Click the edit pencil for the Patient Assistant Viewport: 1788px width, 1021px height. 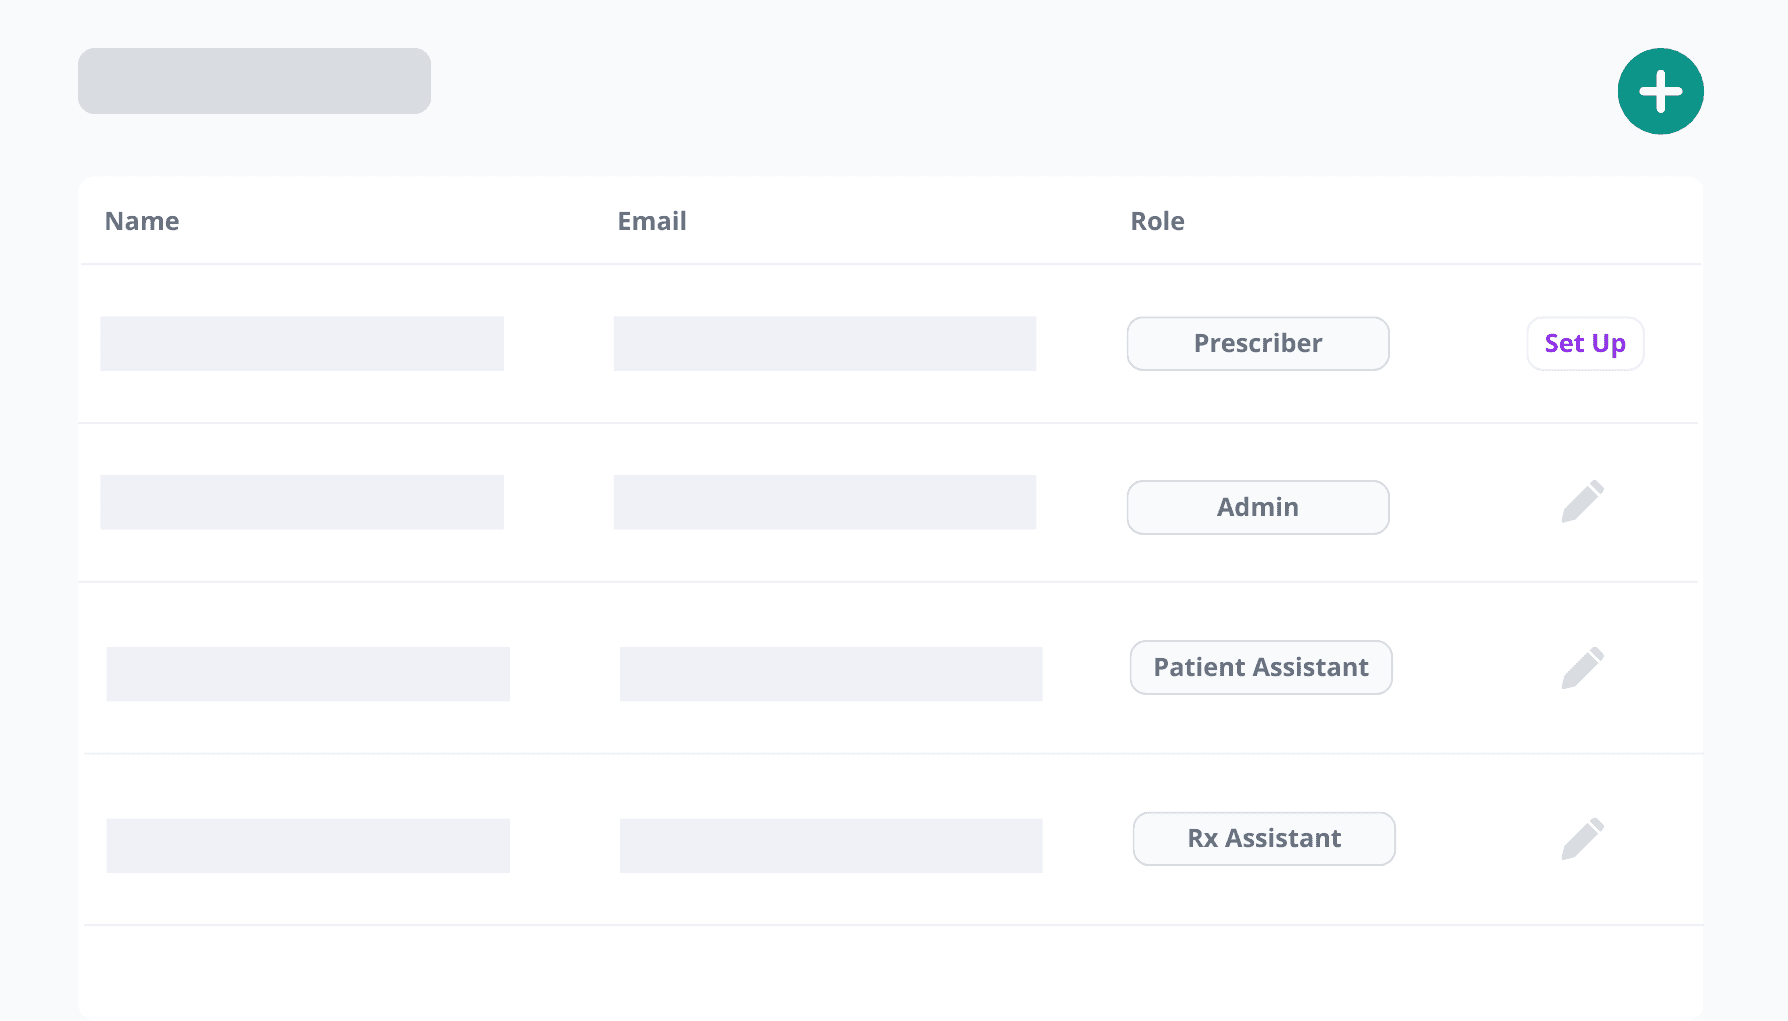1582,668
